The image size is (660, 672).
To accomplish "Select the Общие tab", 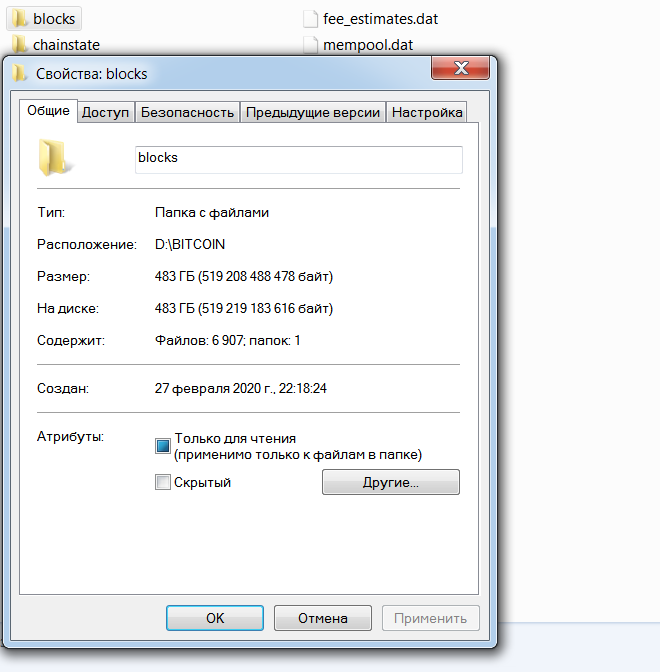I will click(x=48, y=111).
